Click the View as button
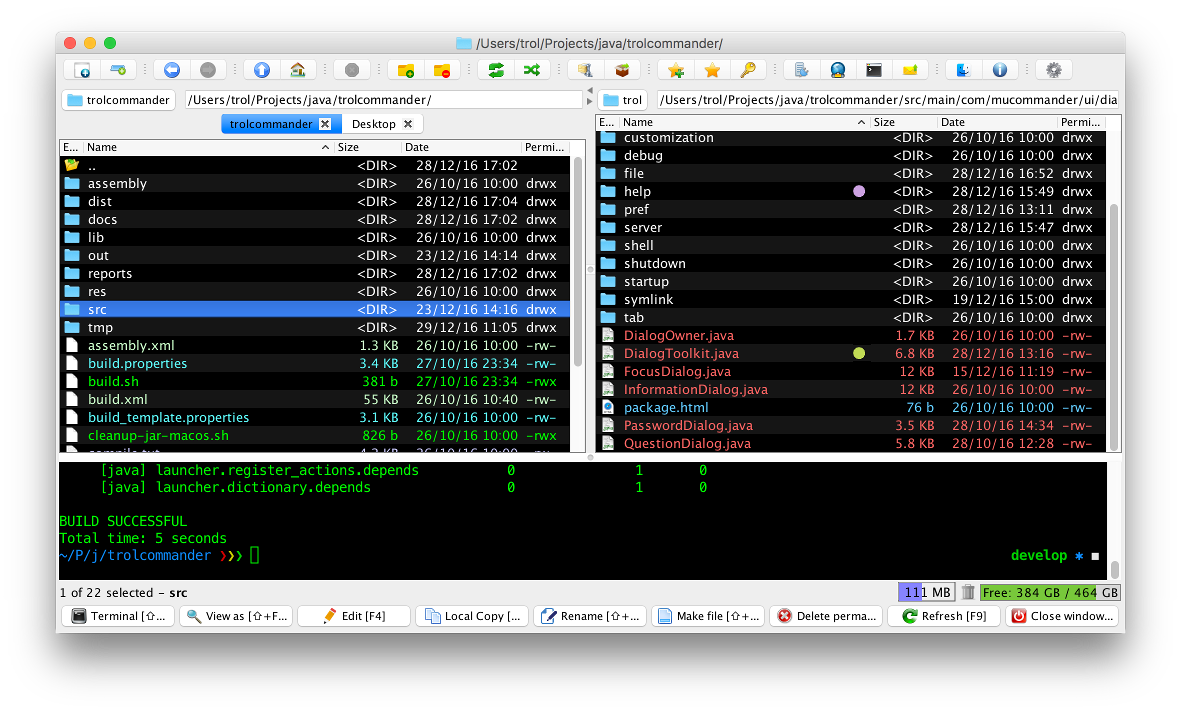 236,616
